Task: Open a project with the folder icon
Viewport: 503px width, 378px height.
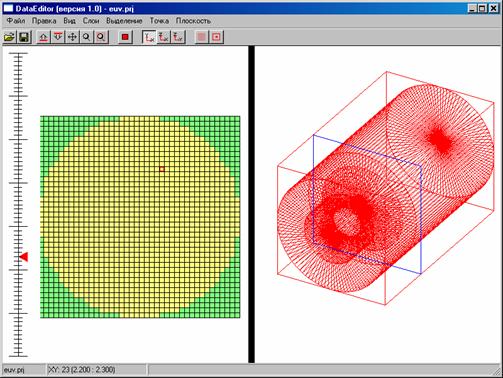Action: click(10, 37)
